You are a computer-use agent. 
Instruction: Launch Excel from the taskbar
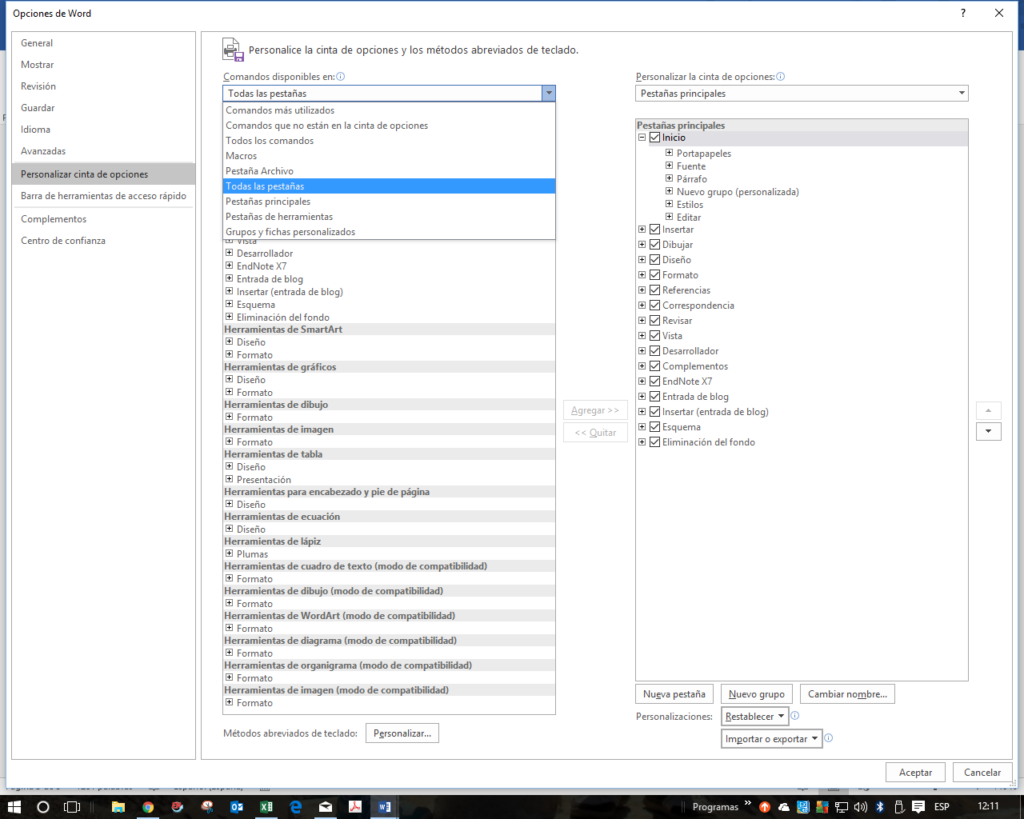click(267, 806)
